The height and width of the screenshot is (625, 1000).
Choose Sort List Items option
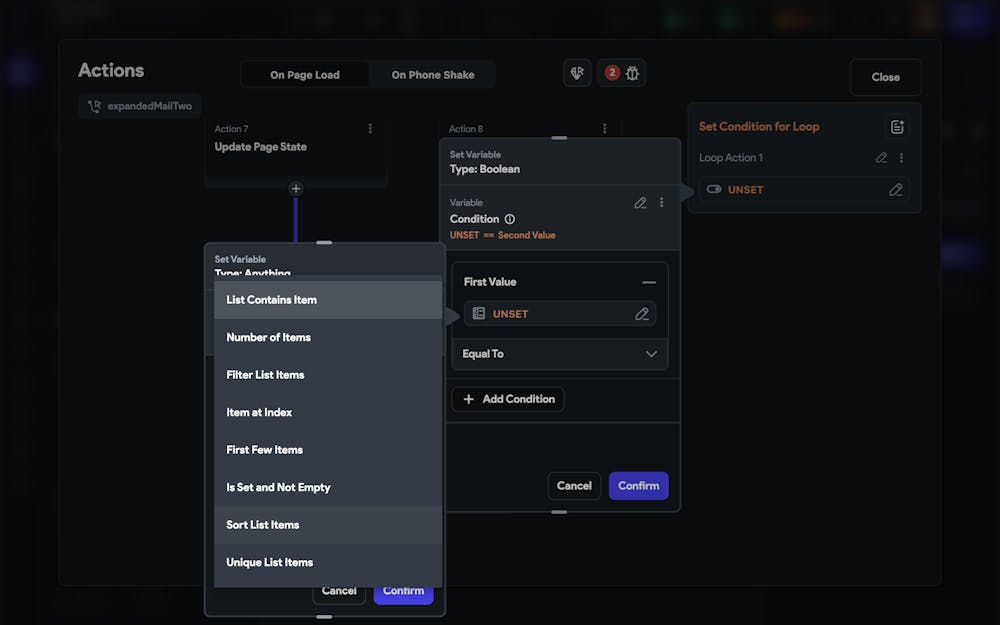coord(328,525)
